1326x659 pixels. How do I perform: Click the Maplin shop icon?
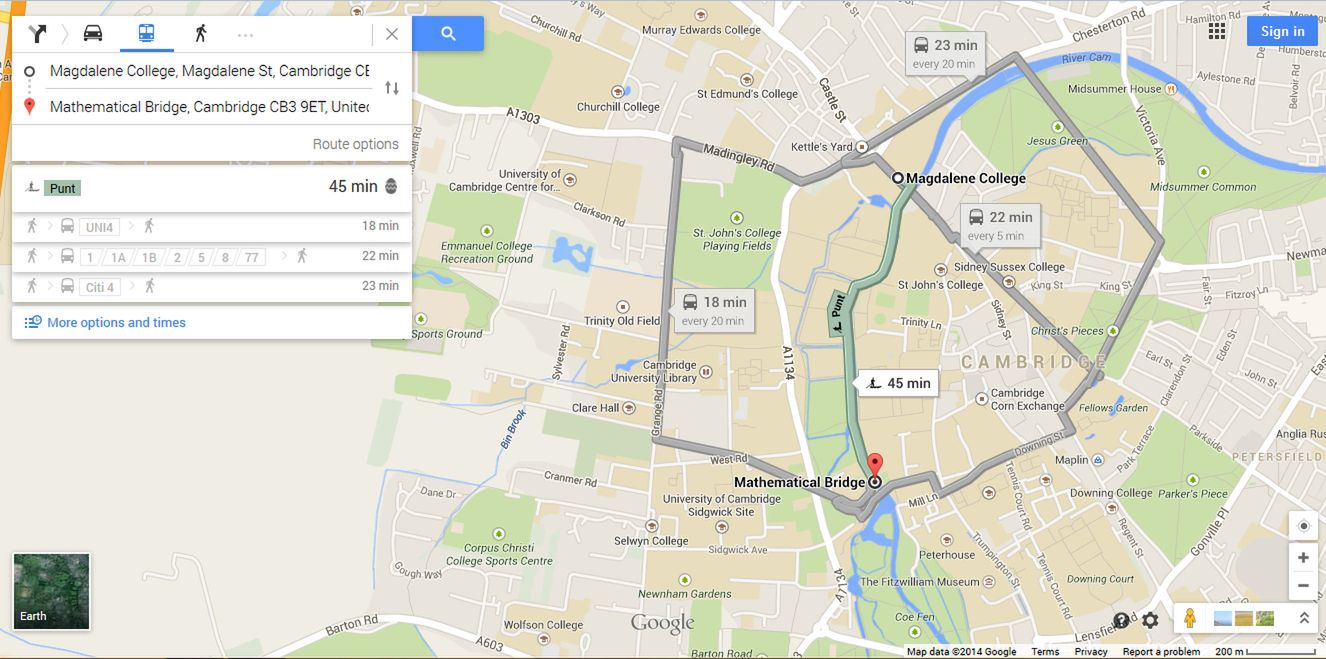coord(1098,461)
